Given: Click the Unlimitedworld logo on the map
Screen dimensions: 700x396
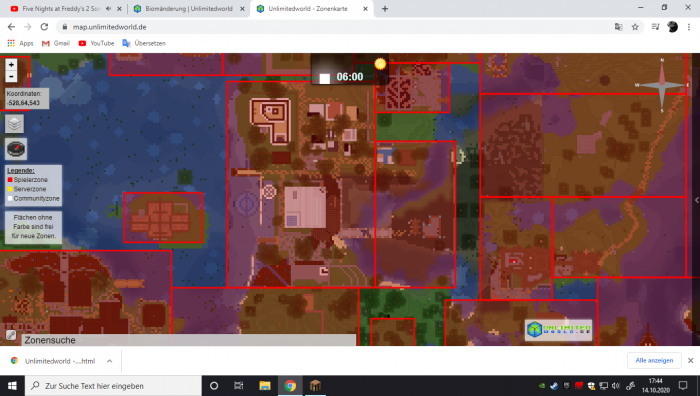Looking at the screenshot, I should (558, 330).
